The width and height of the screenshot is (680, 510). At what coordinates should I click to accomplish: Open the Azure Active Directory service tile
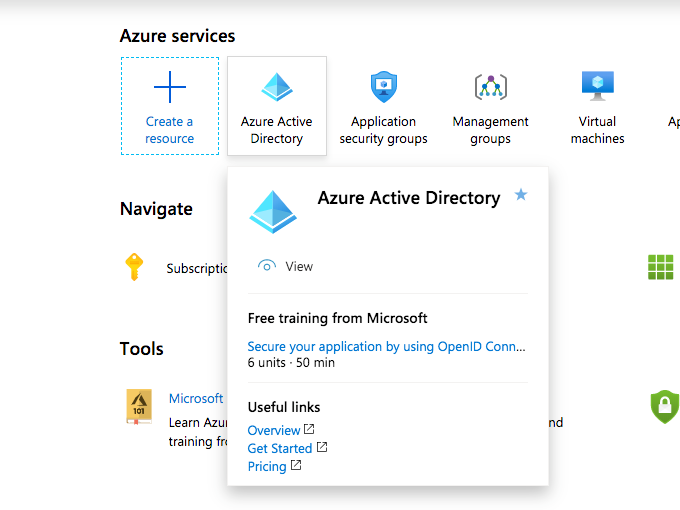click(277, 106)
